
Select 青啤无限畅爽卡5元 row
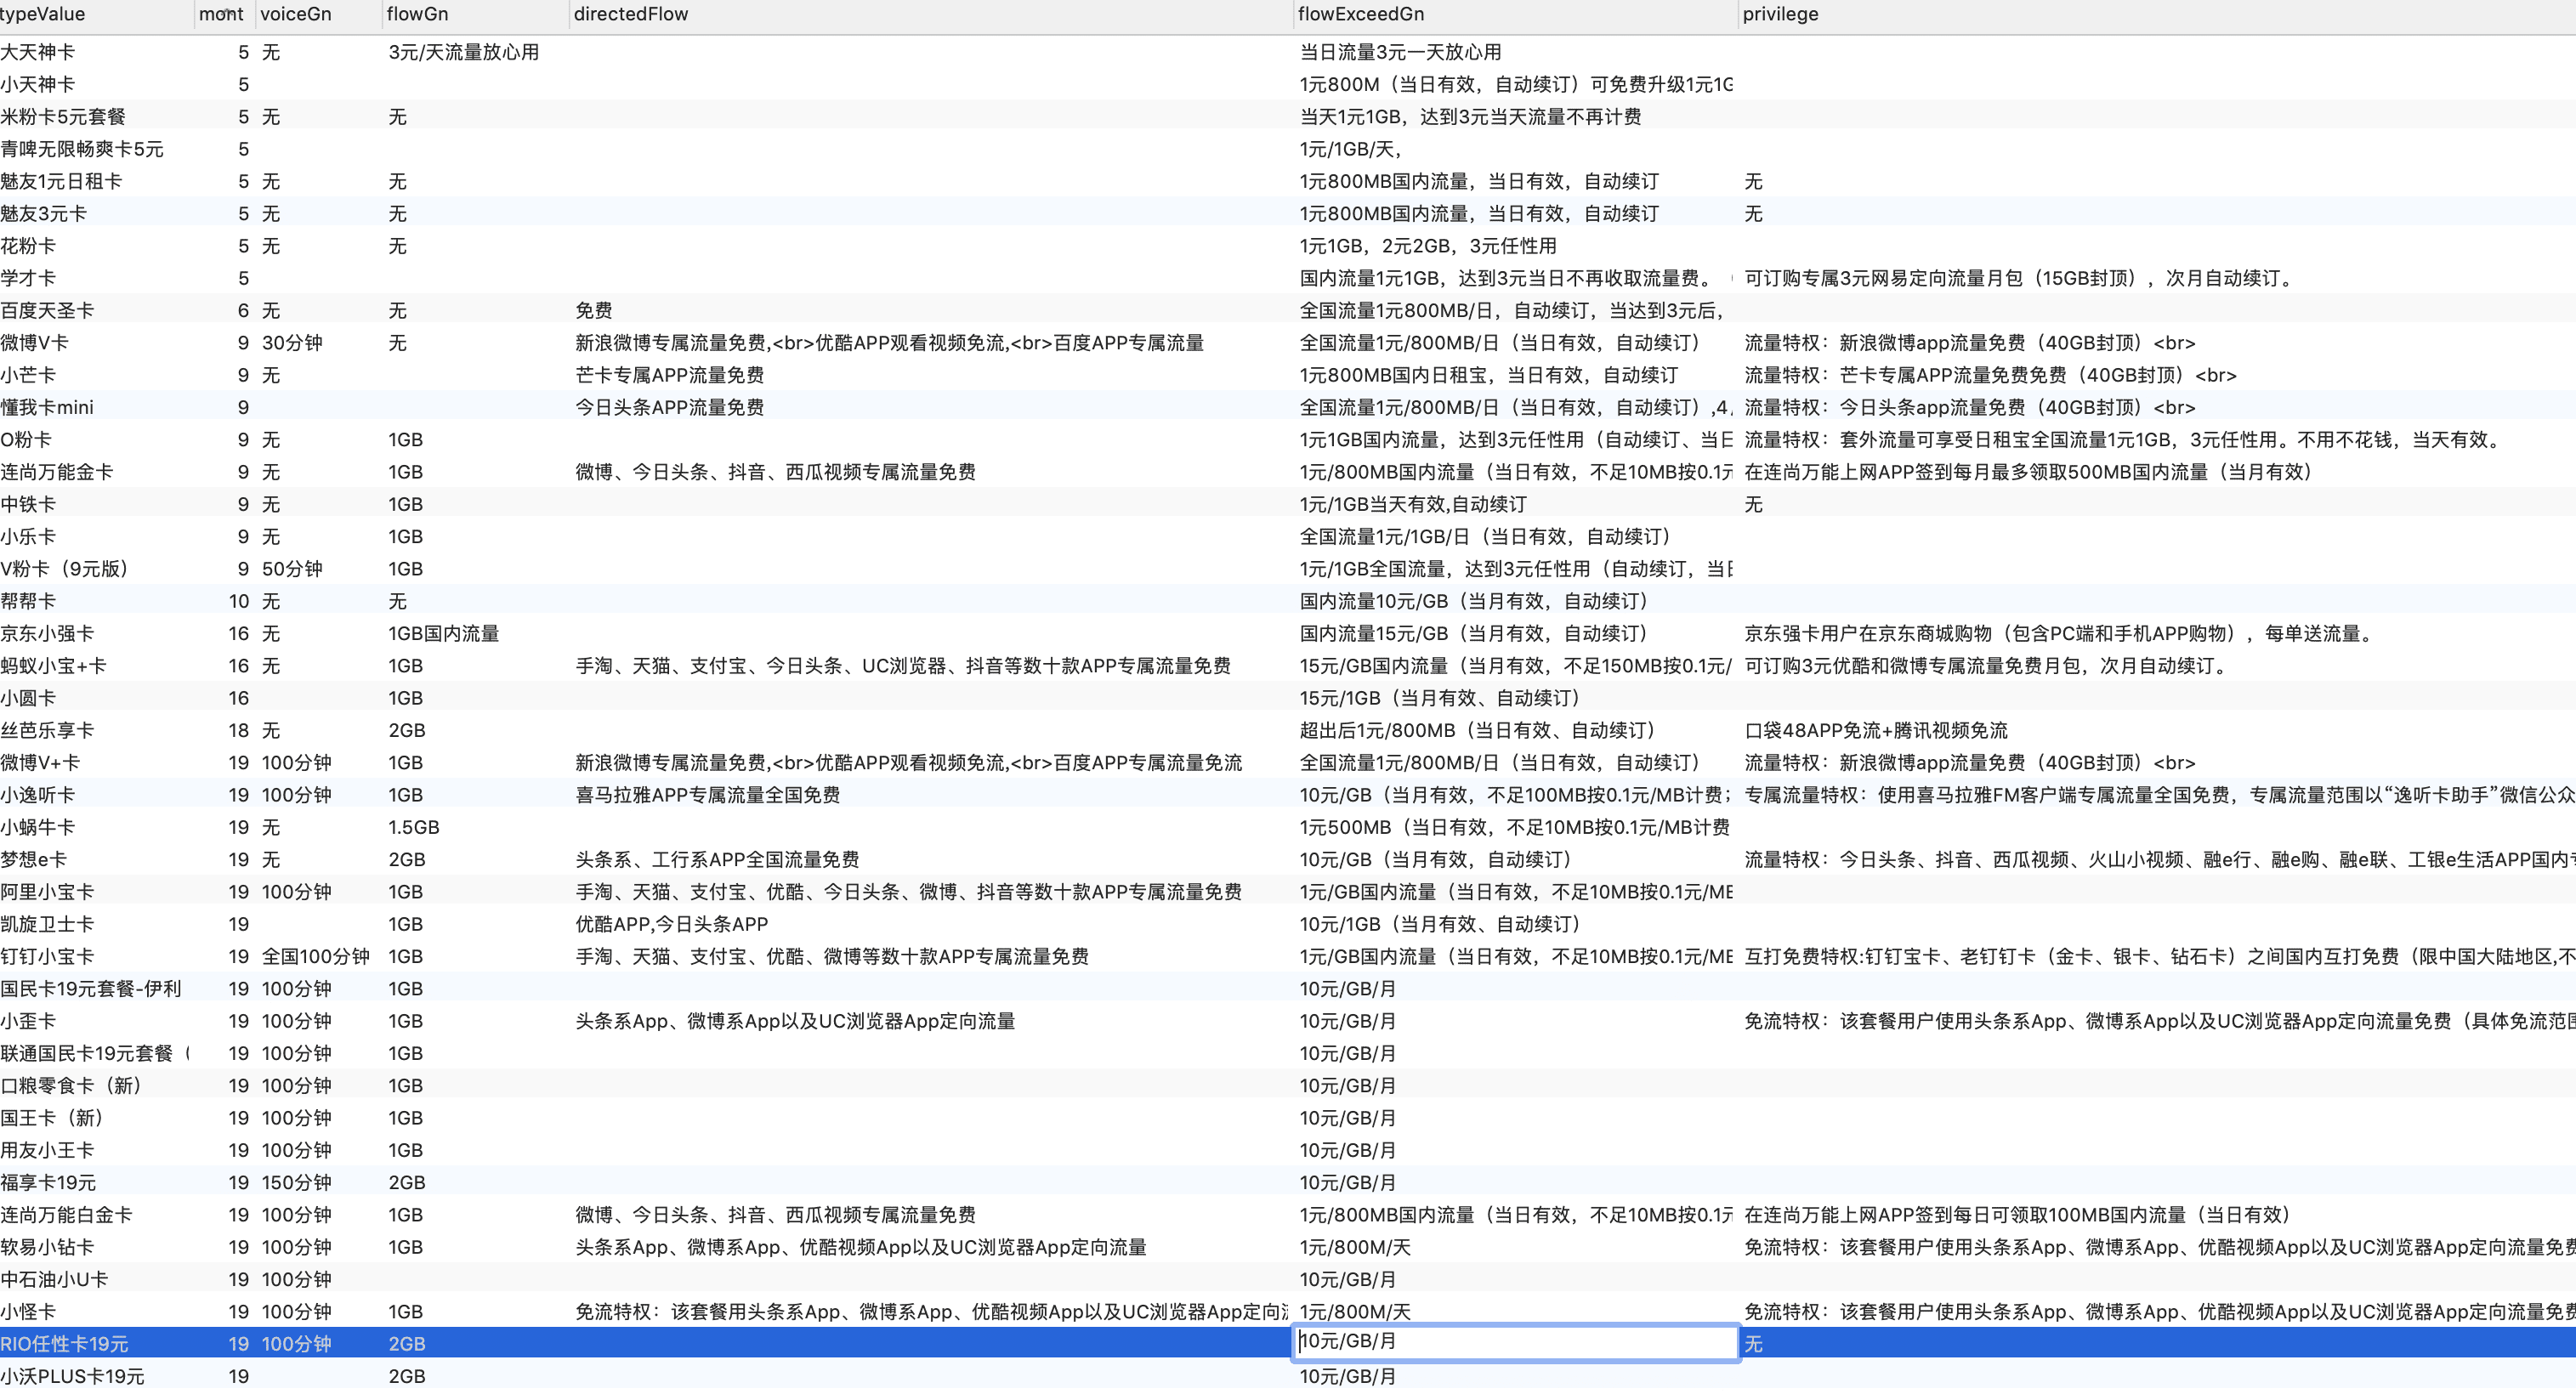82,149
